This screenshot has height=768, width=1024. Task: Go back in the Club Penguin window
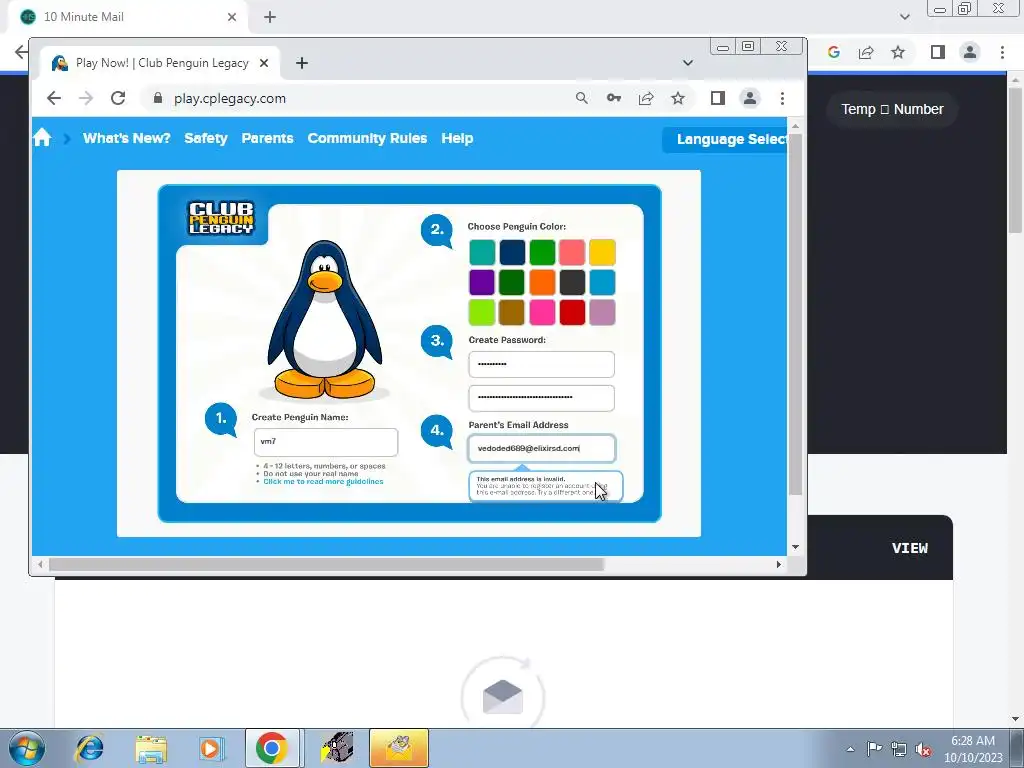click(54, 98)
